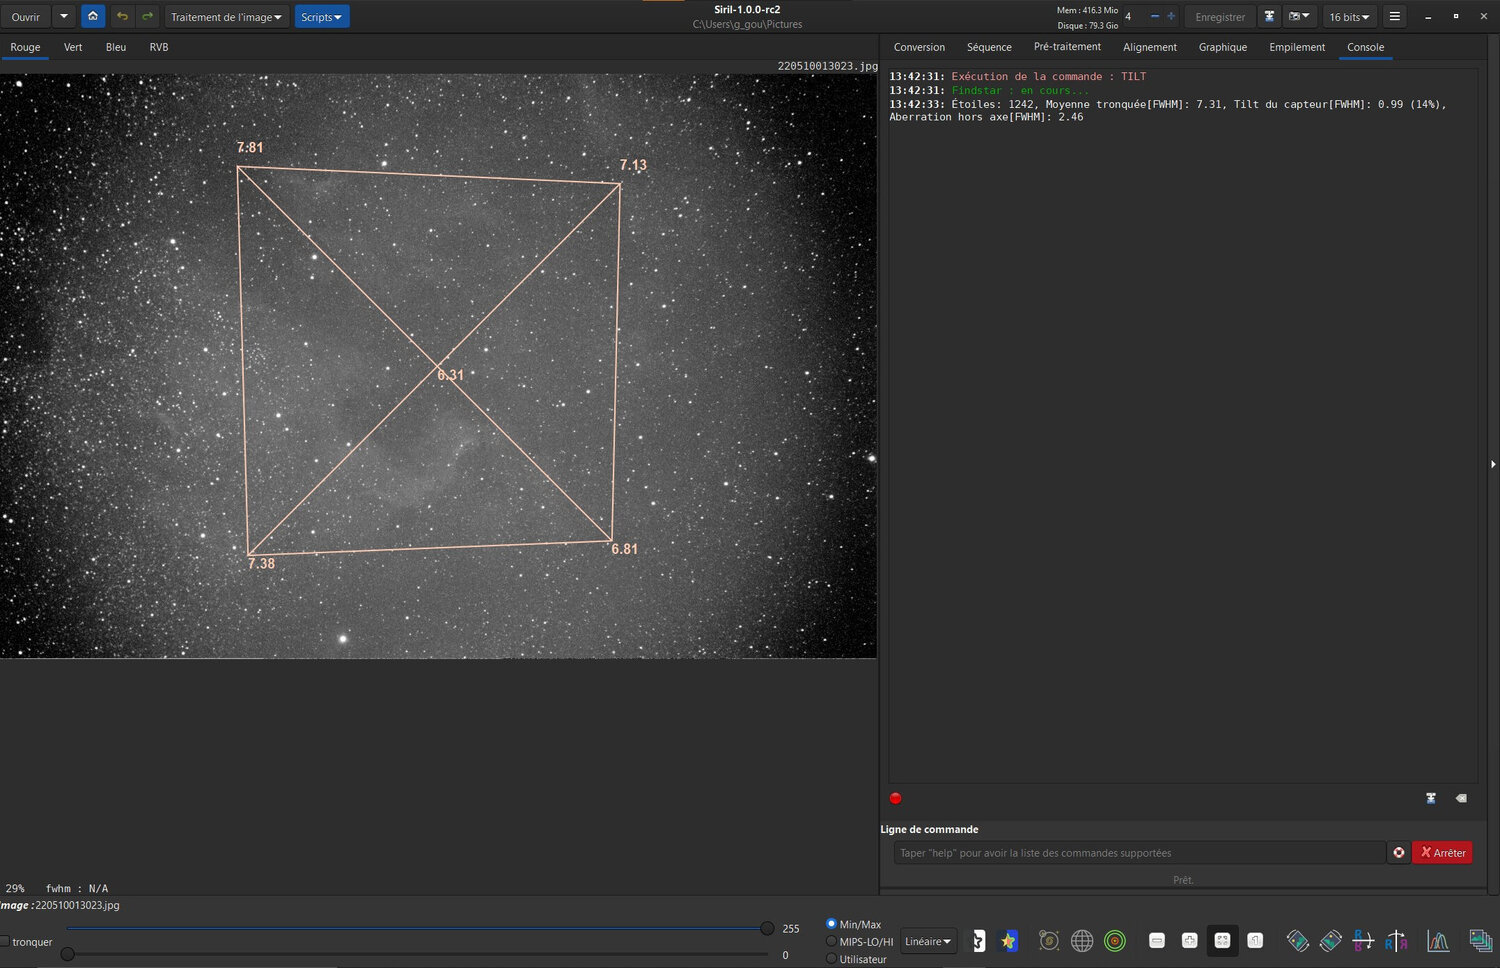Enable the Utilisateur radio option

tap(831, 959)
